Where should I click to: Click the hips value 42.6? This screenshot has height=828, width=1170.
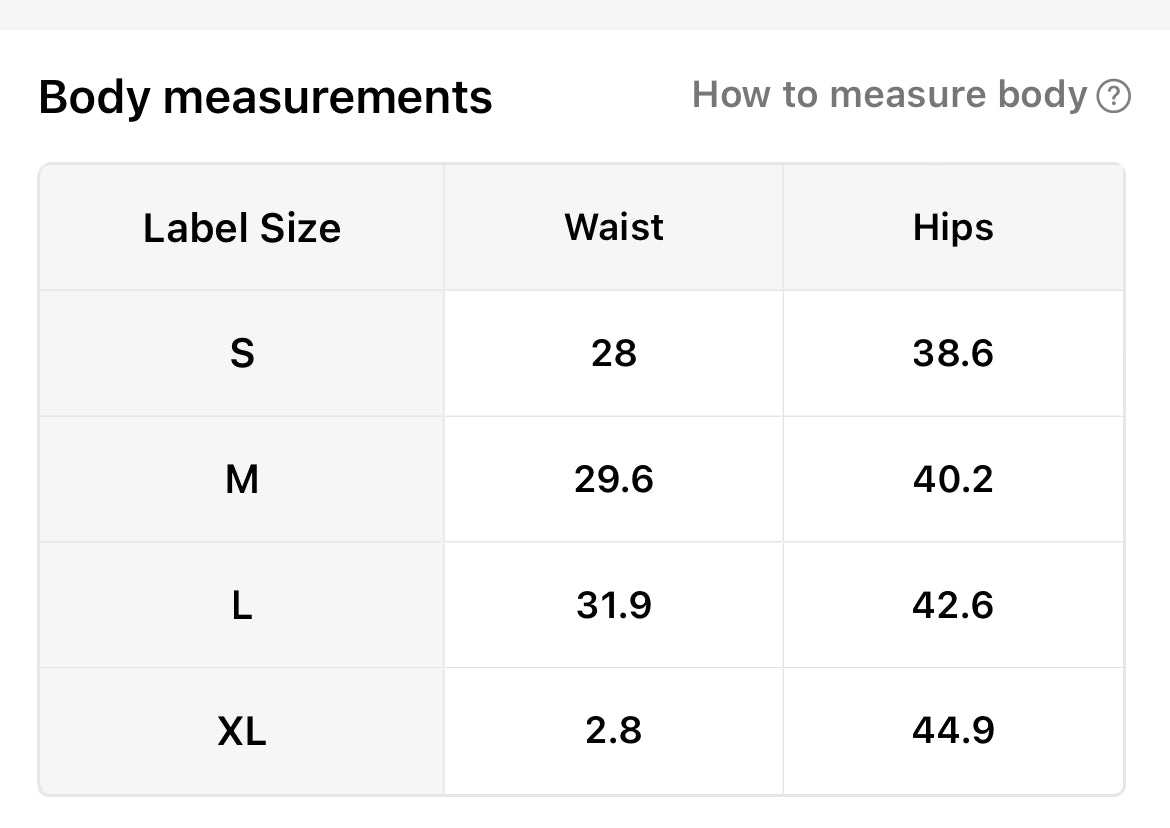pyautogui.click(x=953, y=605)
